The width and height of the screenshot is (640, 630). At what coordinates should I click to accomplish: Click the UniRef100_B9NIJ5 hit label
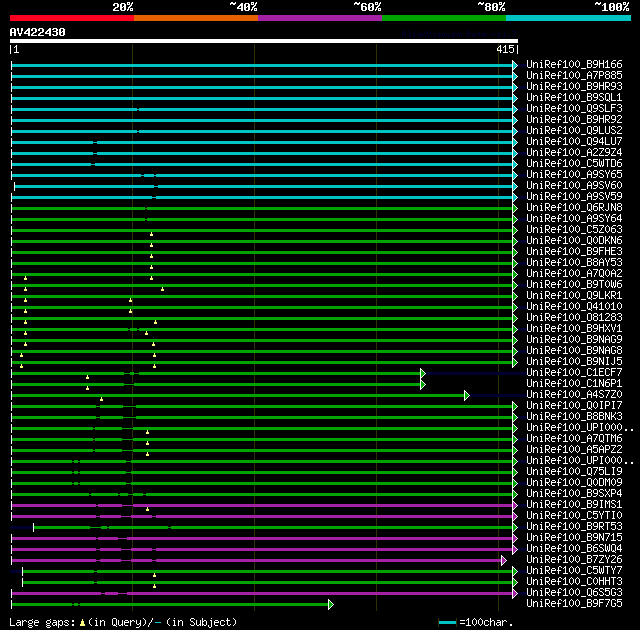(x=573, y=362)
